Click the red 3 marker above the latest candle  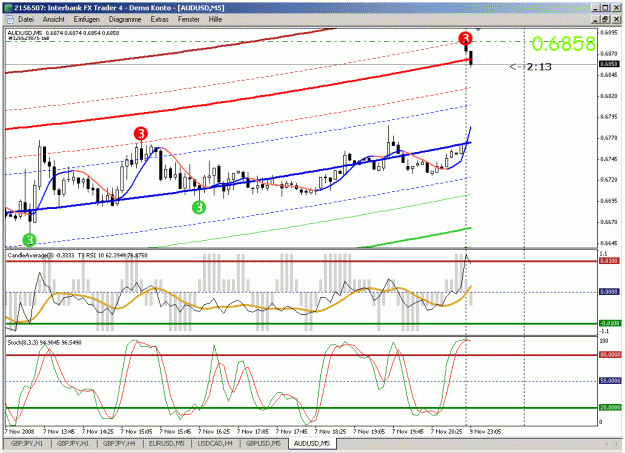point(465,38)
